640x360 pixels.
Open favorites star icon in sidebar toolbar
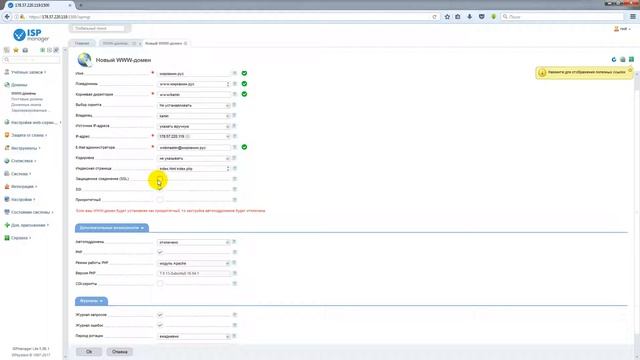coord(16,50)
